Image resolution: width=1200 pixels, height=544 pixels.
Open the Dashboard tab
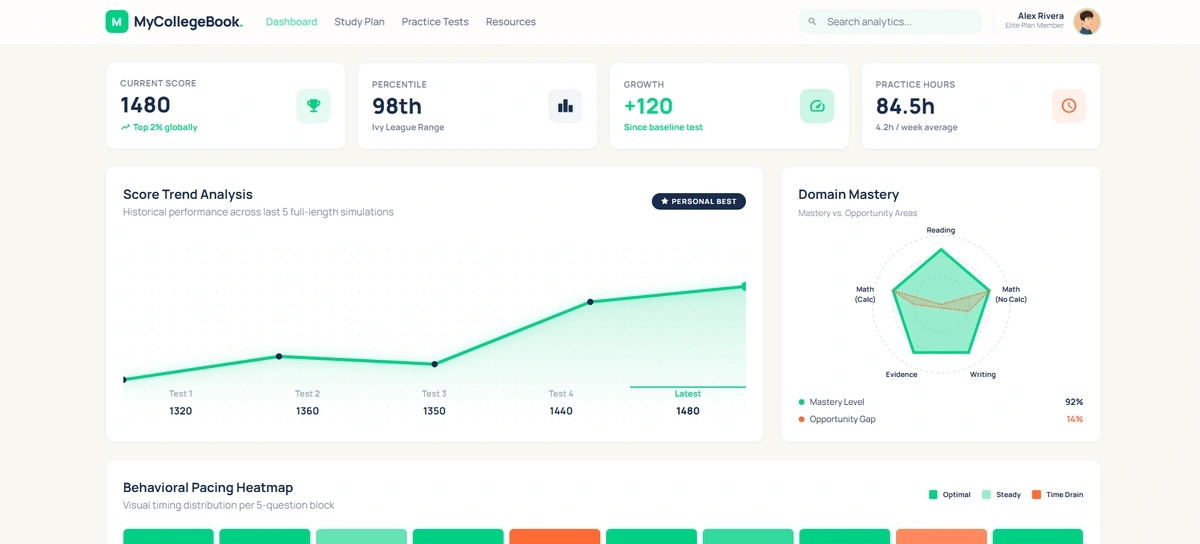(291, 22)
